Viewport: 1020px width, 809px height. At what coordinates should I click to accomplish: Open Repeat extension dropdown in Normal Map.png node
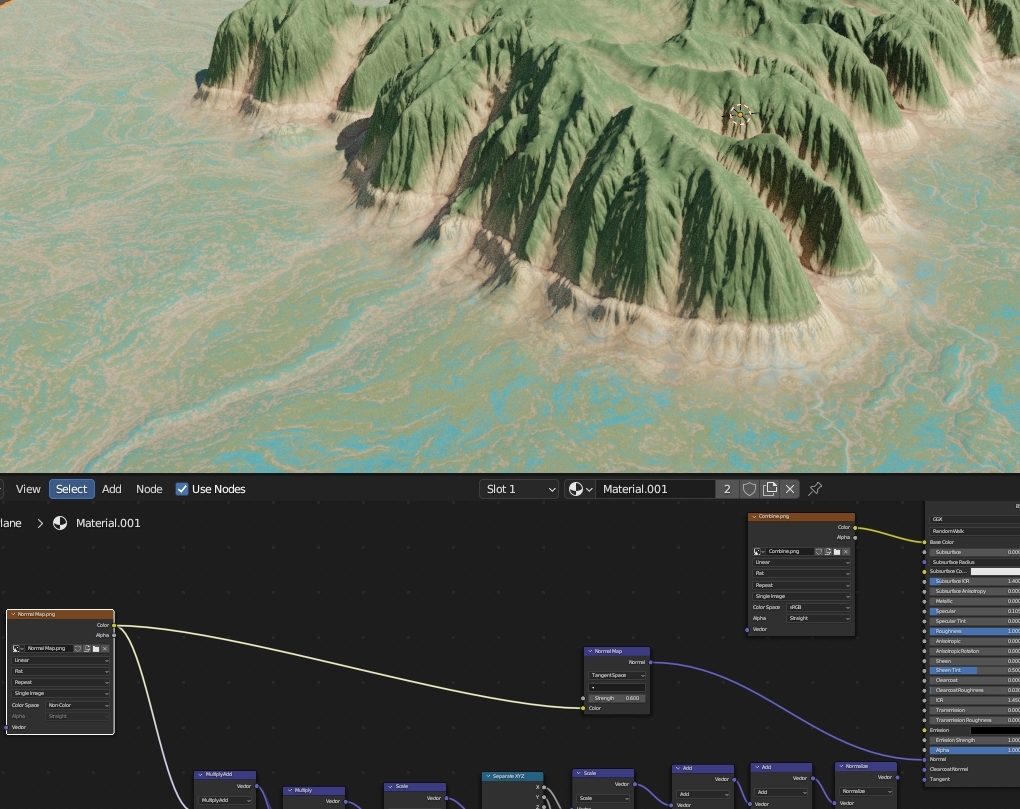tap(60, 682)
